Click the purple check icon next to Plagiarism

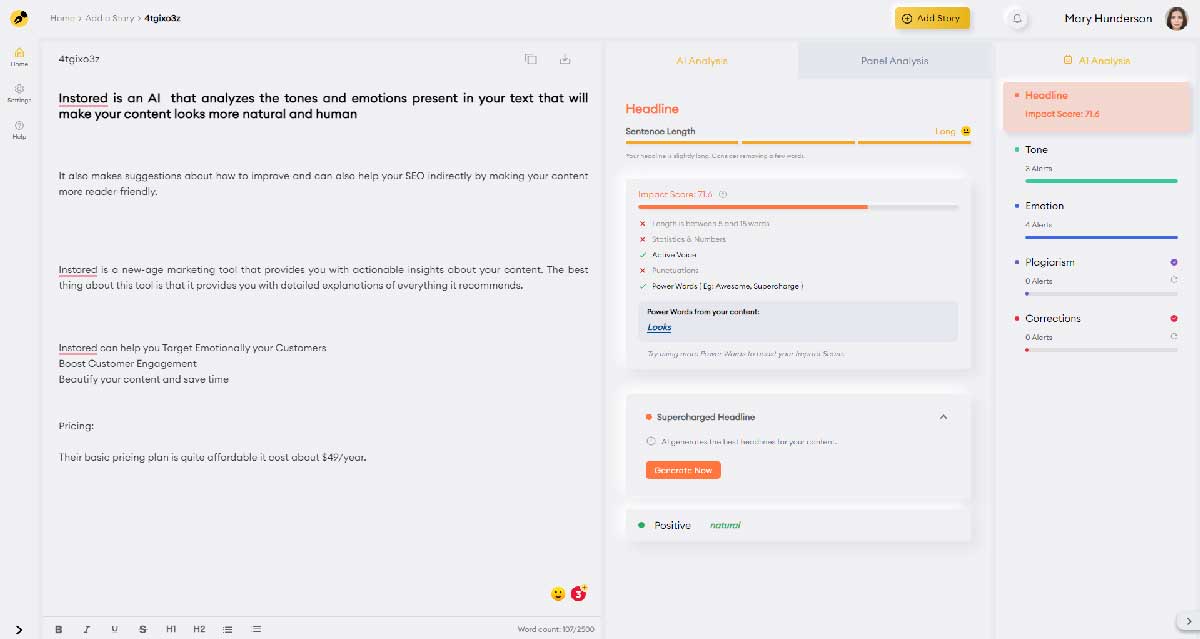(x=1173, y=262)
